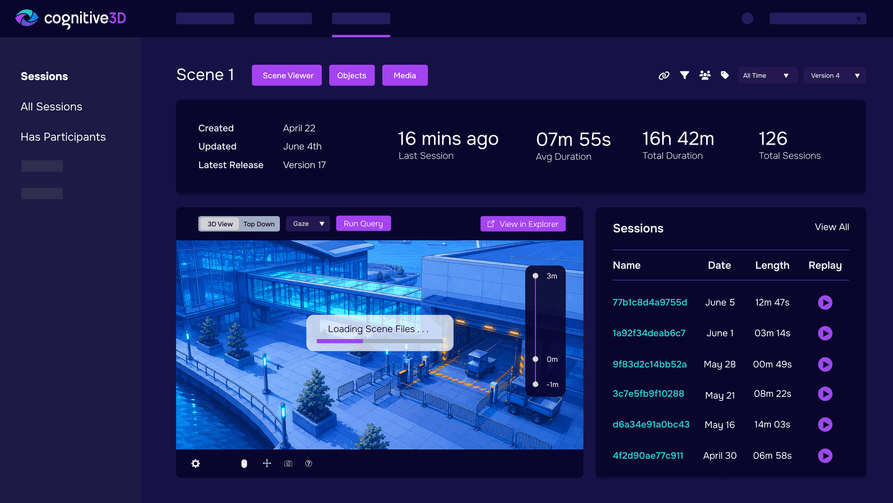
Task: Open session link 1a92f34deab6c7
Action: point(649,333)
